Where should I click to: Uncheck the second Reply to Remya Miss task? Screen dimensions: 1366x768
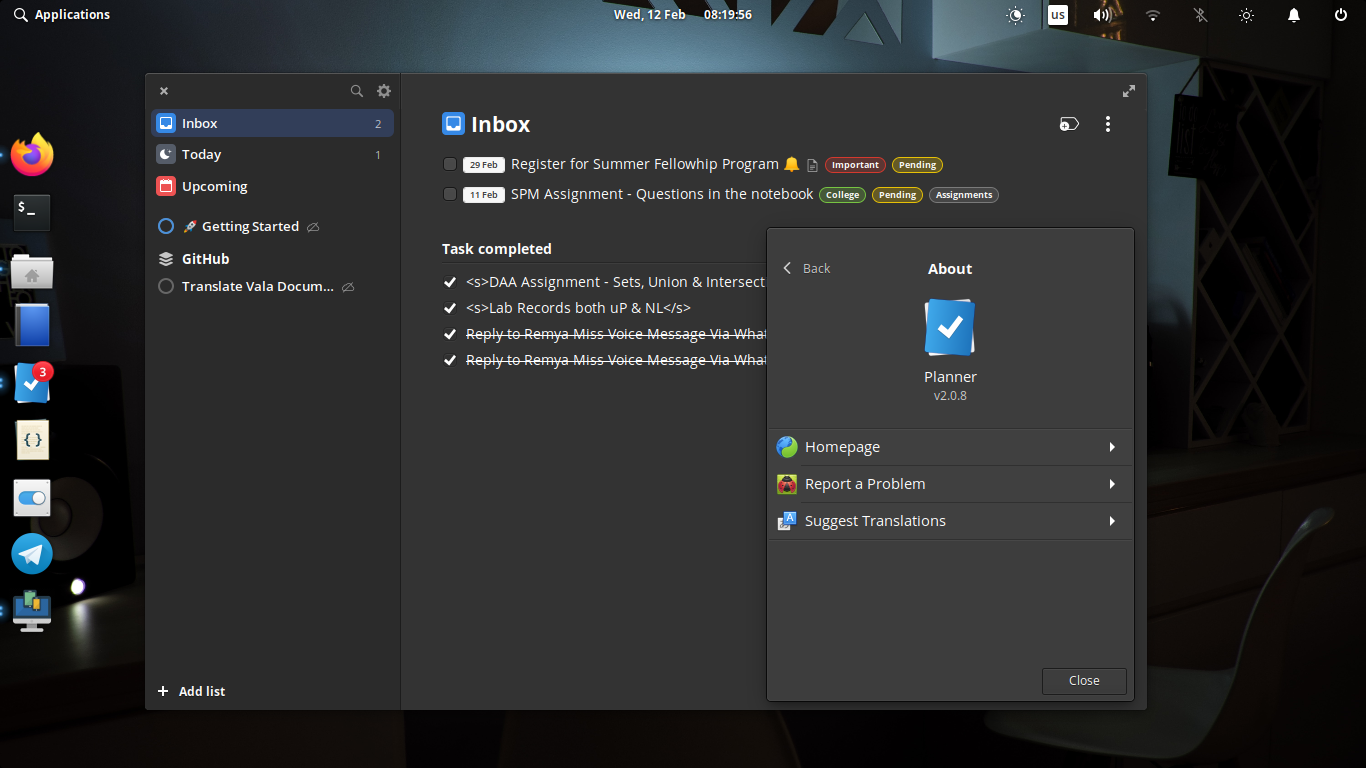point(450,360)
